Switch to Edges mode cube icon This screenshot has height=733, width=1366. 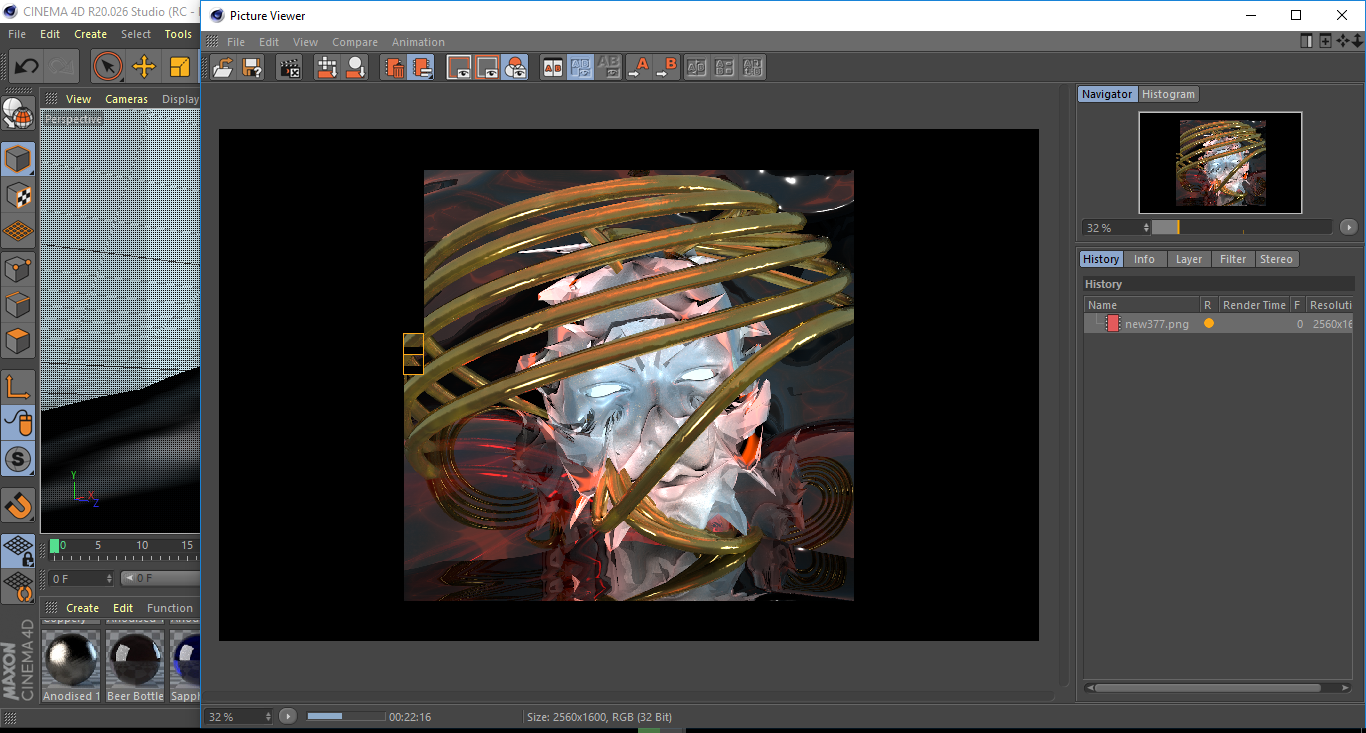click(x=18, y=305)
